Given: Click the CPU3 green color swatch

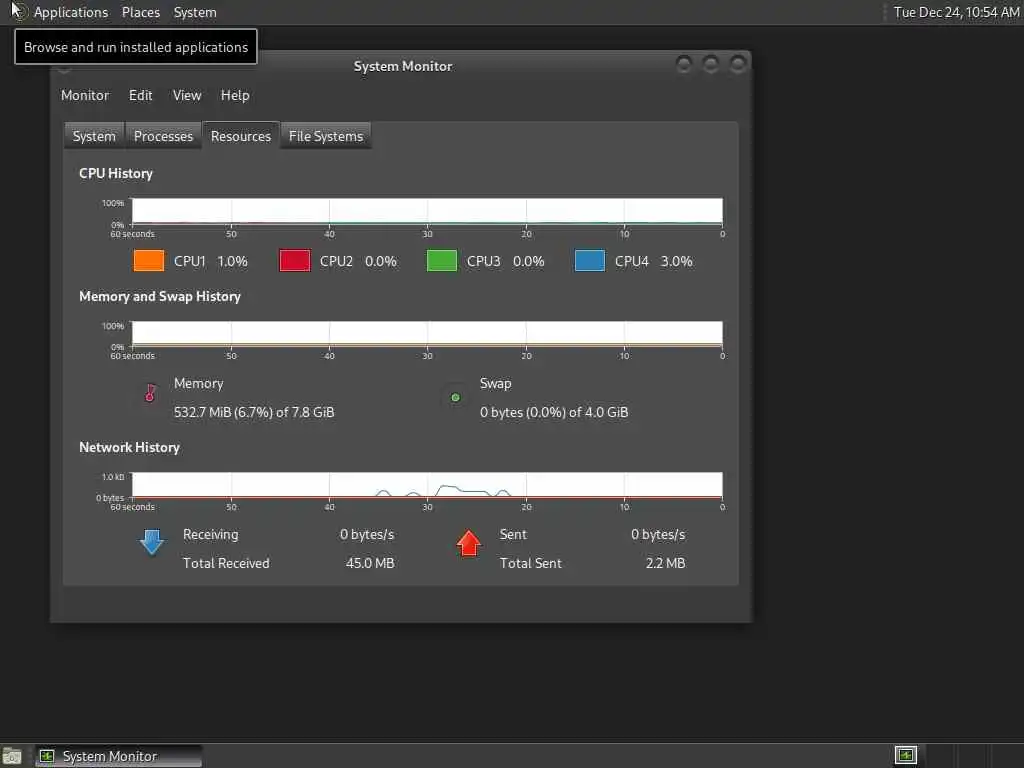Looking at the screenshot, I should pos(441,261).
